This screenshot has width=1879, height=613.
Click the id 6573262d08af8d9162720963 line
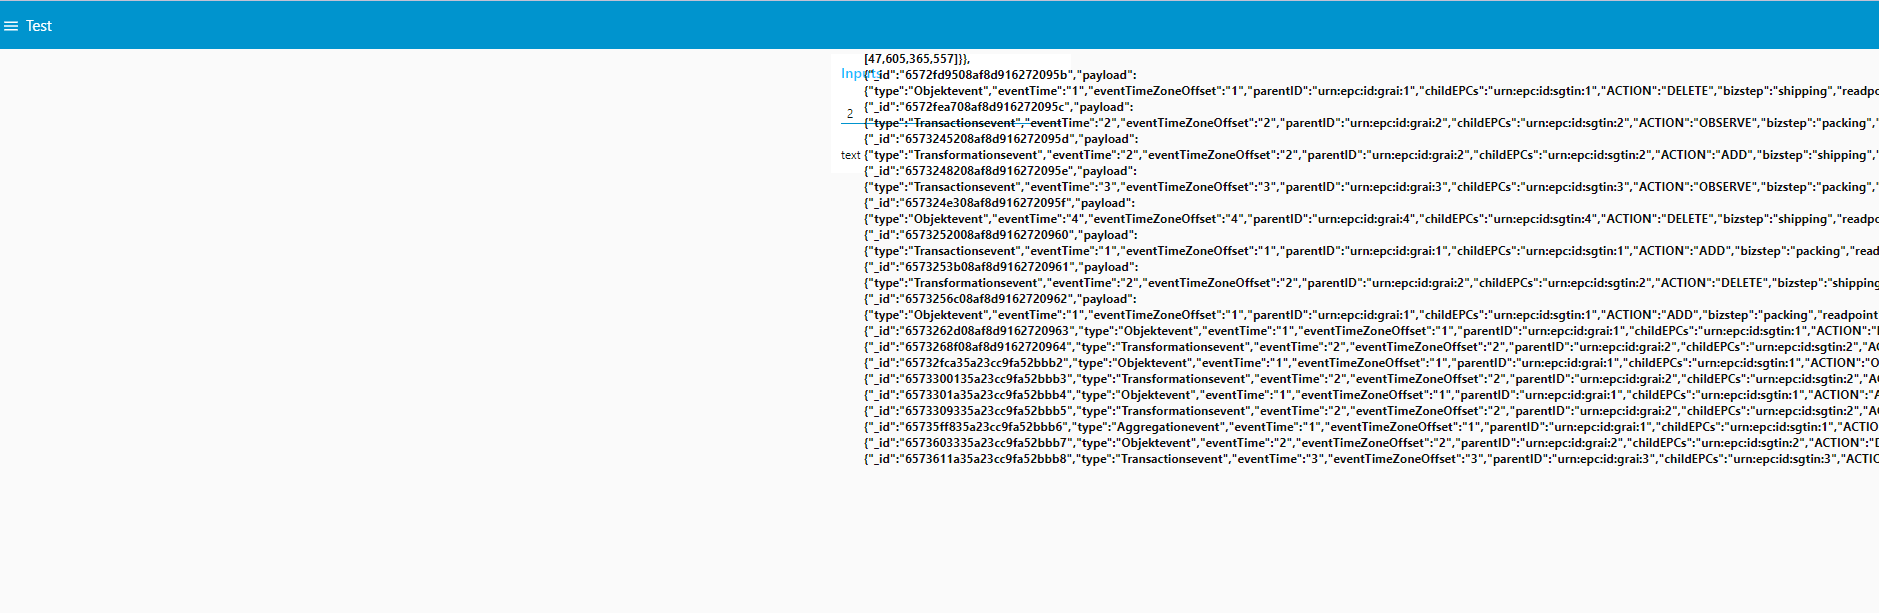pyautogui.click(x=1371, y=331)
